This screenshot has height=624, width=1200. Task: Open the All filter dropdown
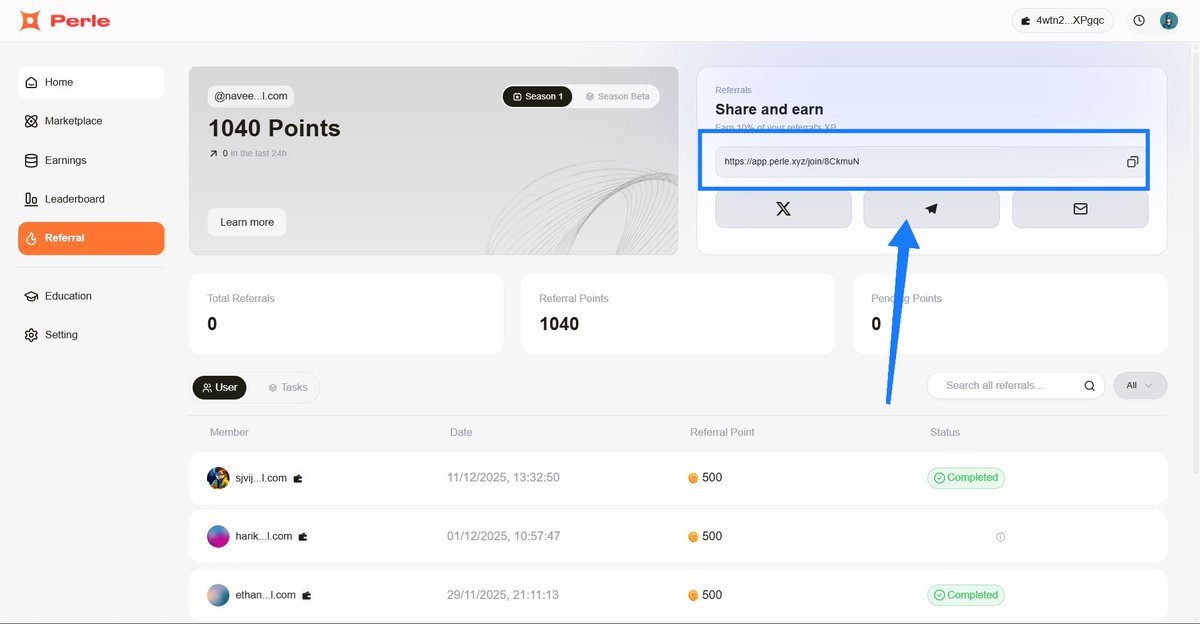coord(1140,385)
